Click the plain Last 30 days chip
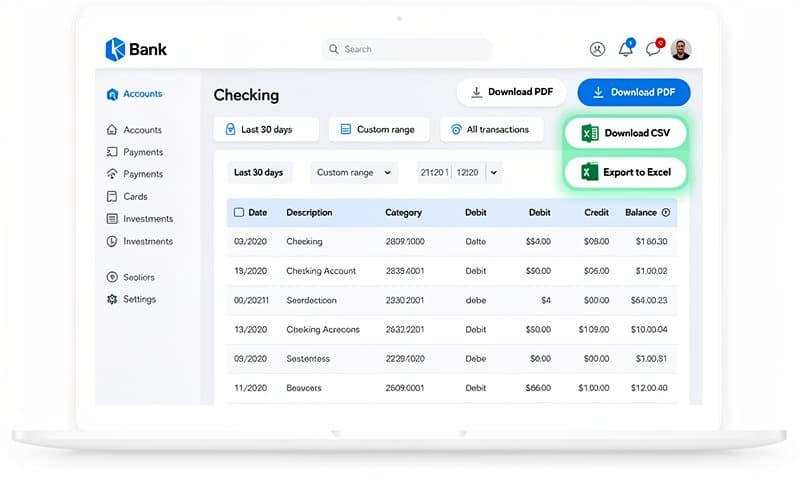Viewport: 800px width, 480px height. (259, 172)
